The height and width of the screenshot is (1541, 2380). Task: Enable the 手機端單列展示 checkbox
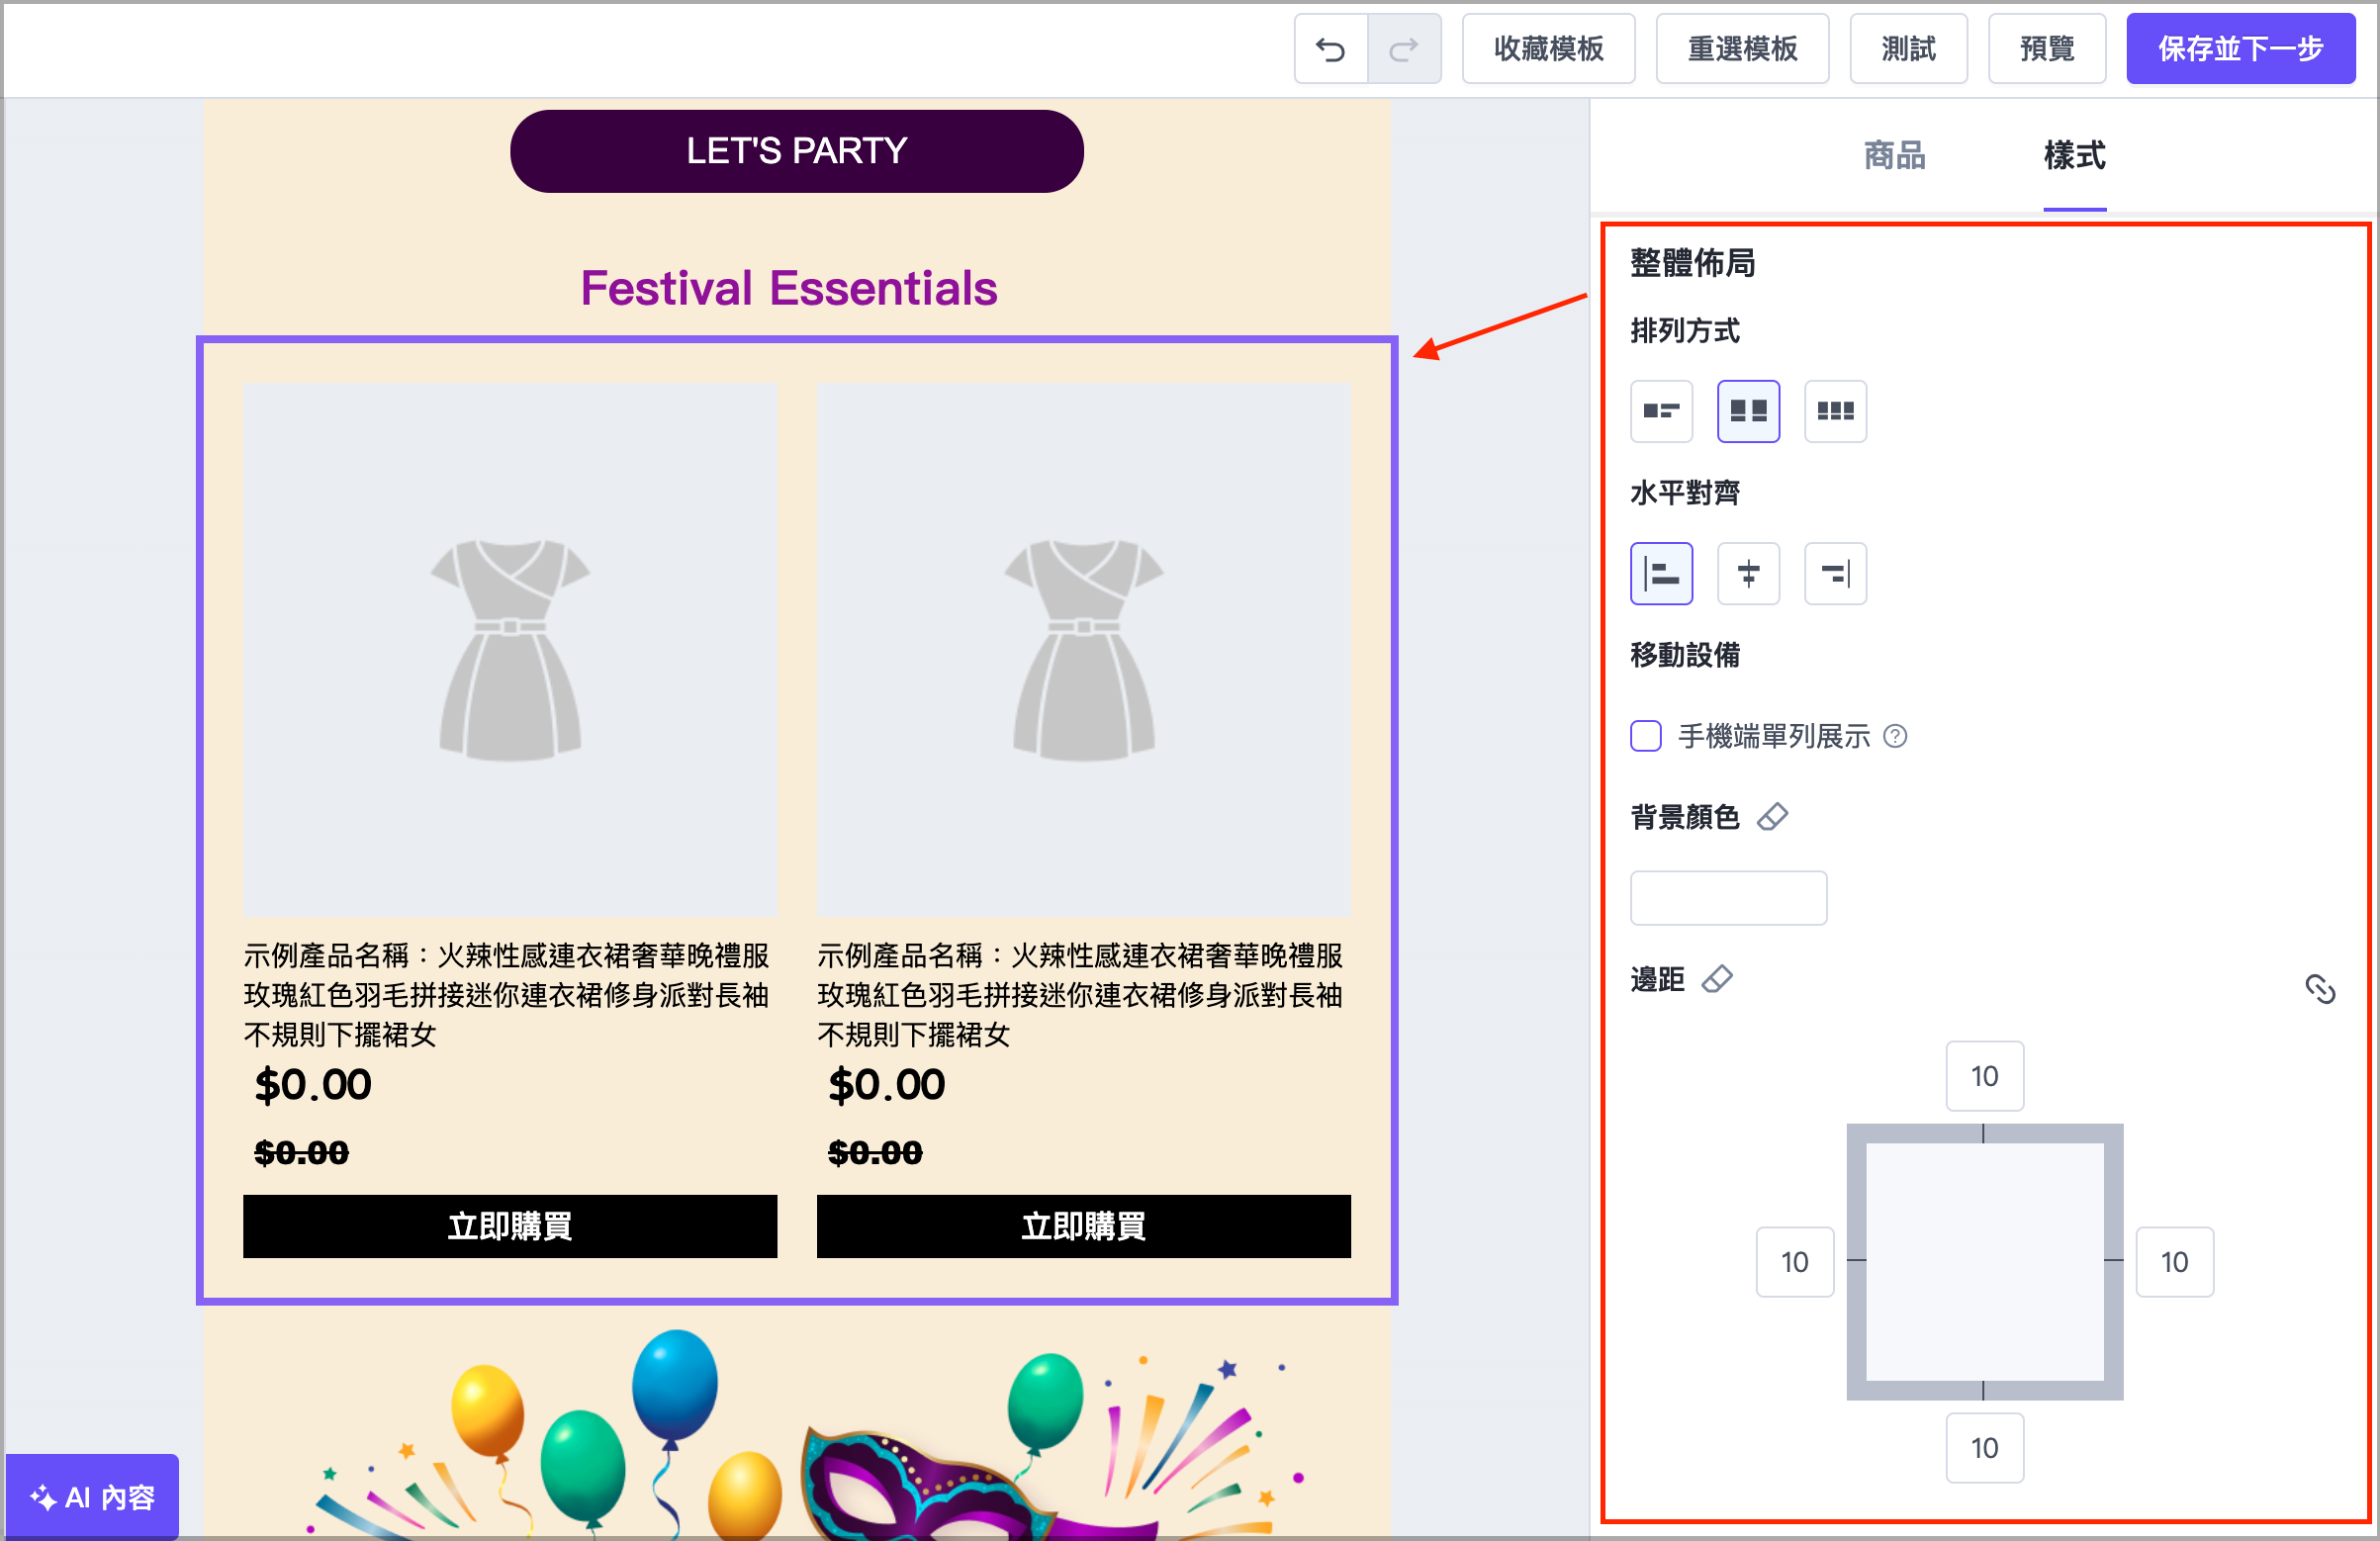point(1645,736)
